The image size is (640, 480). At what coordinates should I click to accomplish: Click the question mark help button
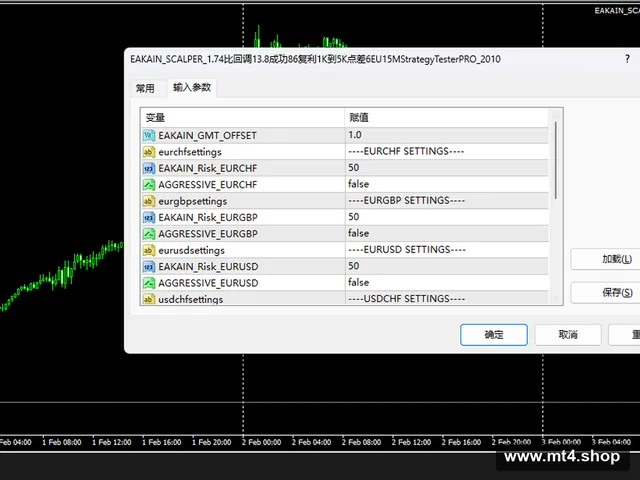click(627, 59)
